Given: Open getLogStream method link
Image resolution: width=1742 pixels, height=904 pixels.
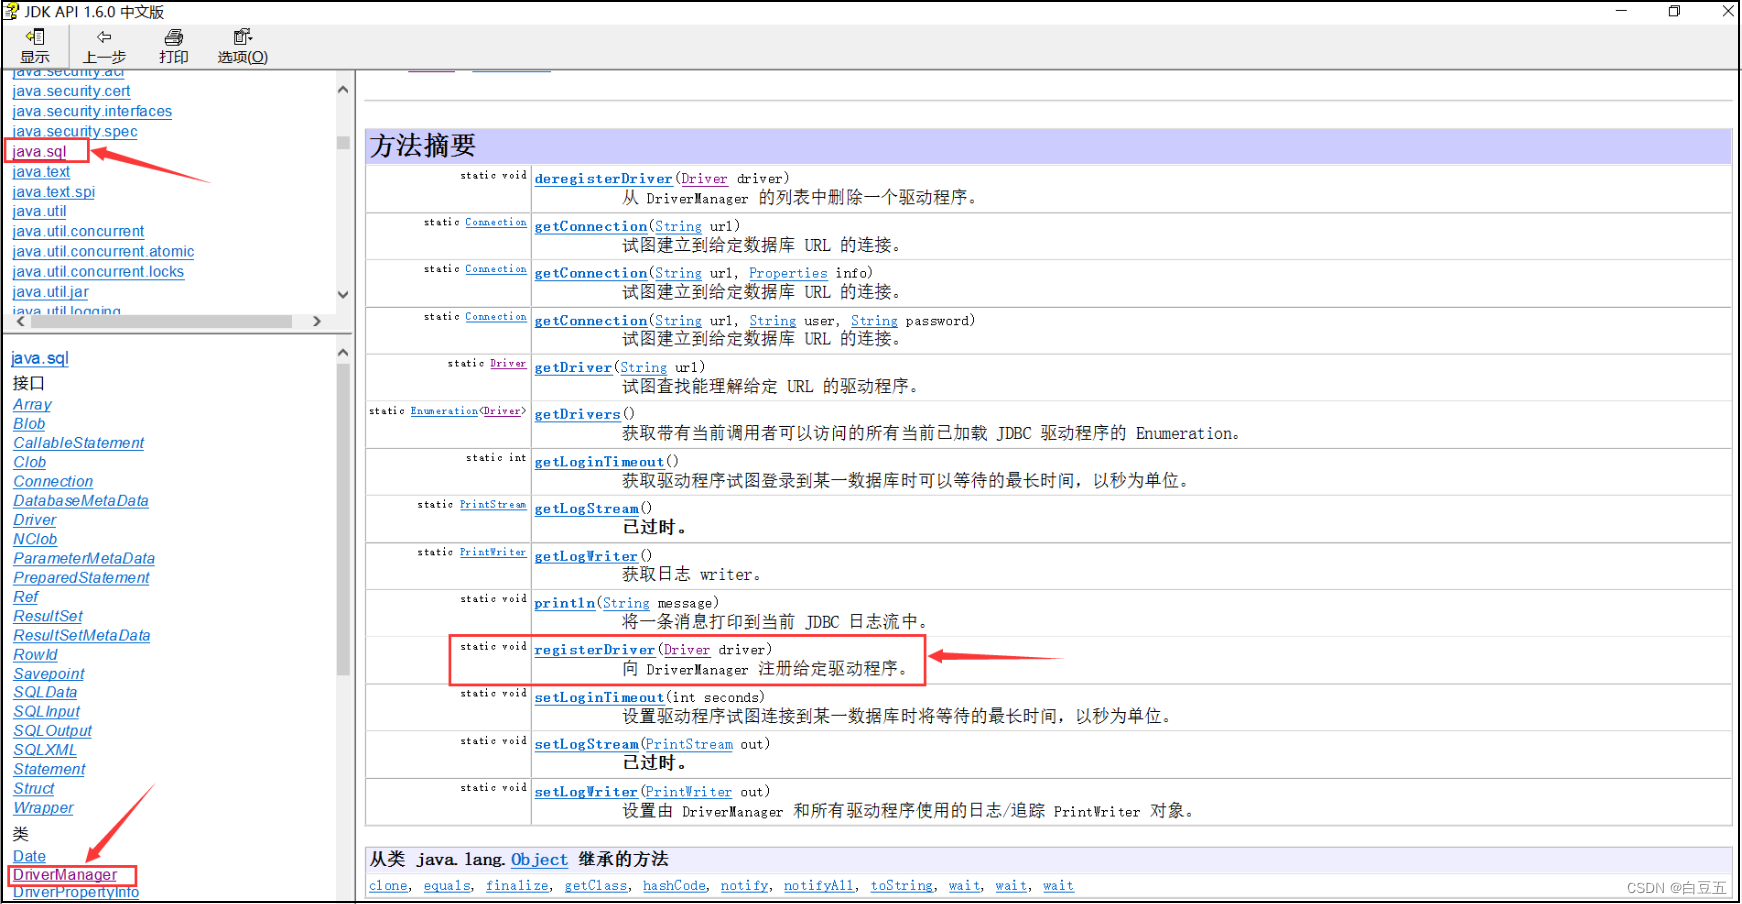Looking at the screenshot, I should click(x=586, y=509).
